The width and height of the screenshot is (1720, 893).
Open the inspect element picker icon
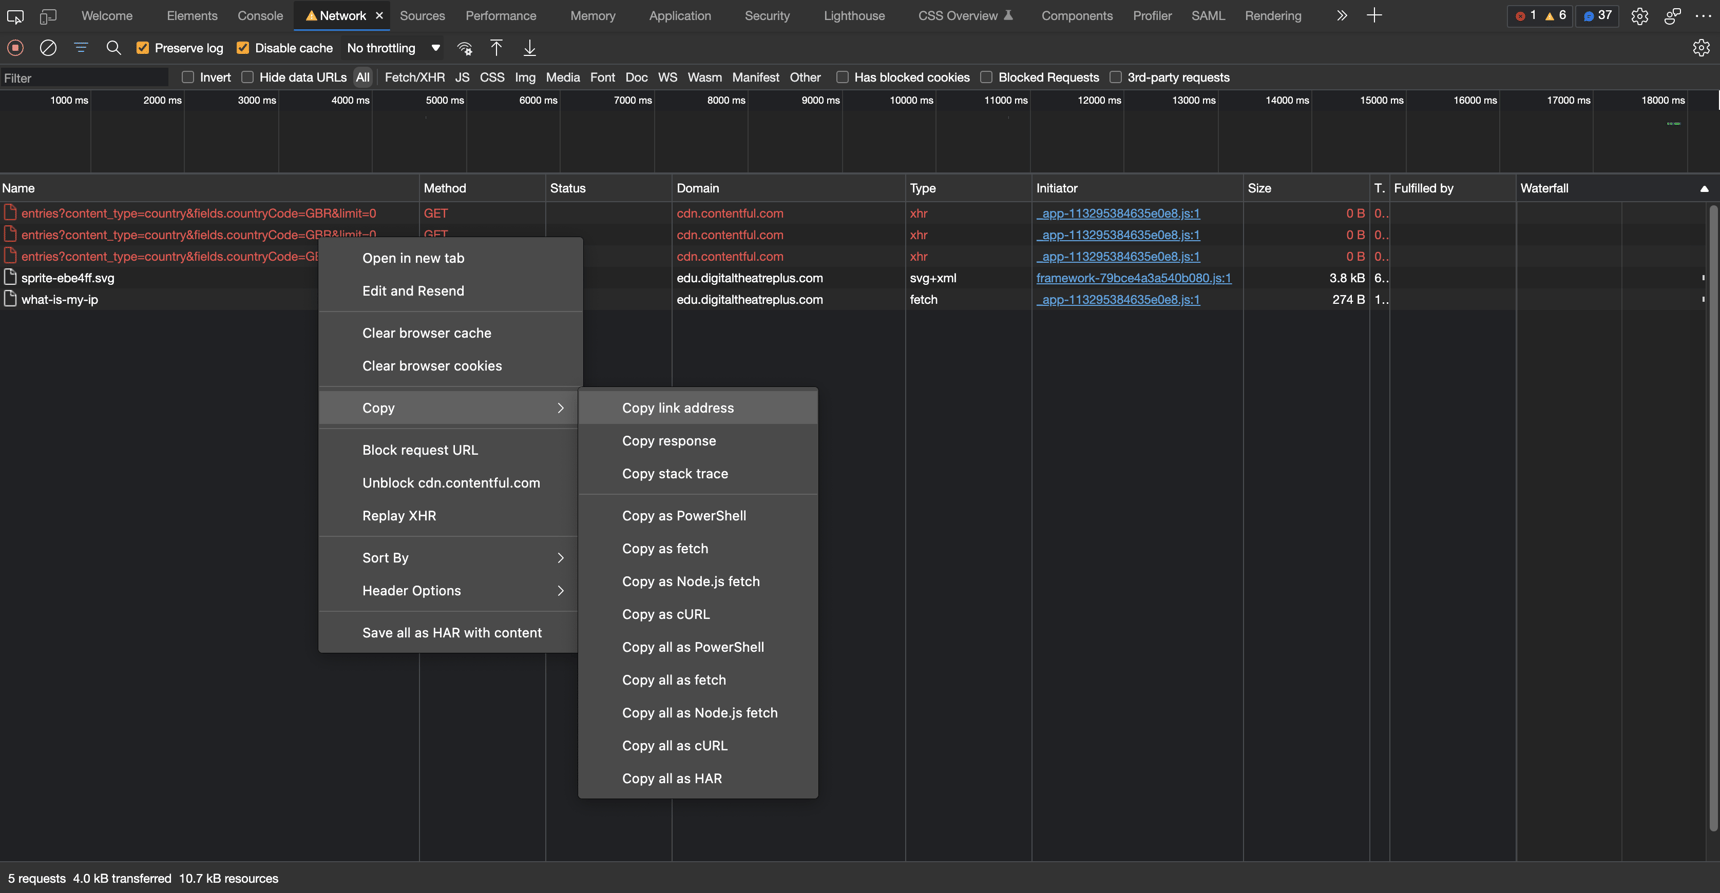tap(15, 16)
